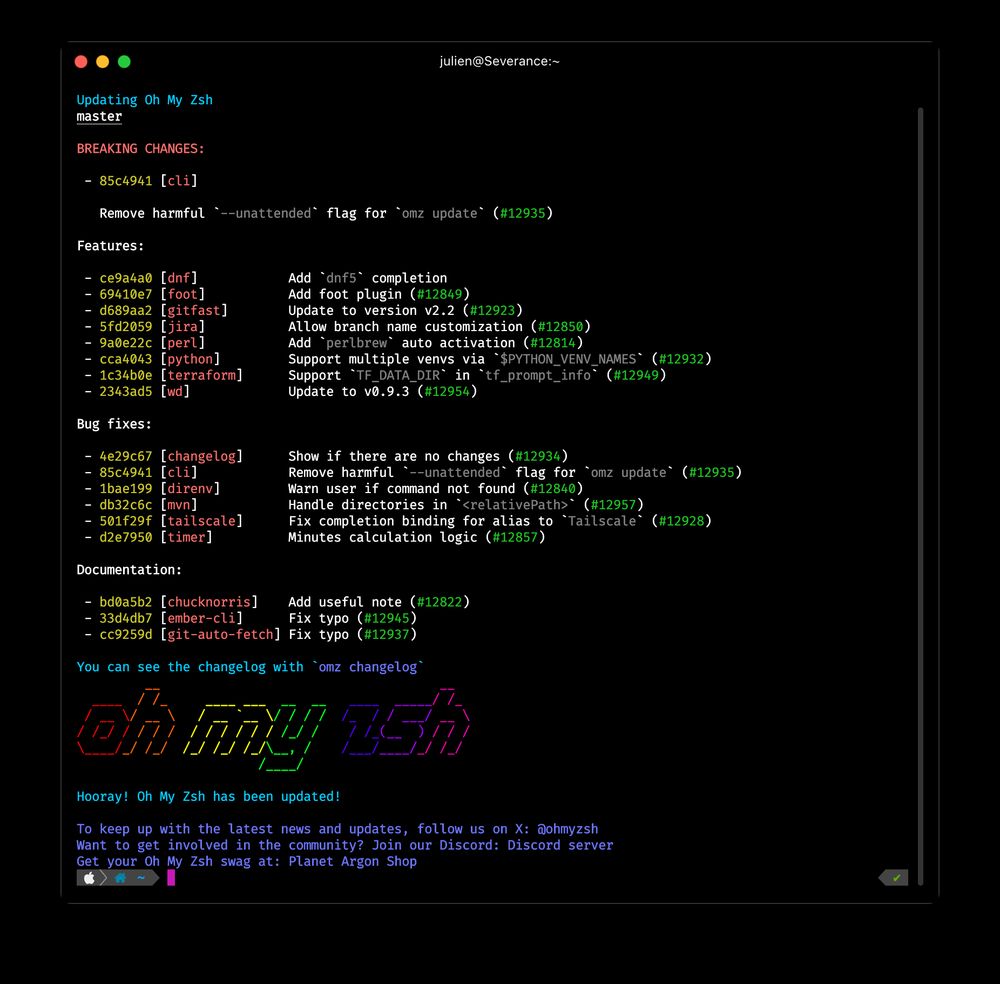
Task: Click the Bug fixes: heading
Action: [114, 424]
